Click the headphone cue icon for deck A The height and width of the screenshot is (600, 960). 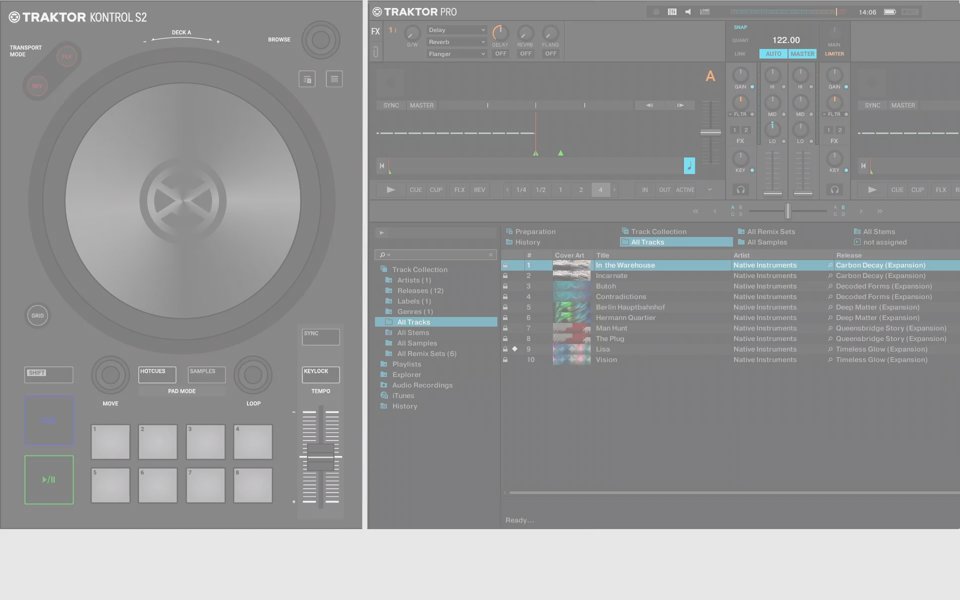741,189
